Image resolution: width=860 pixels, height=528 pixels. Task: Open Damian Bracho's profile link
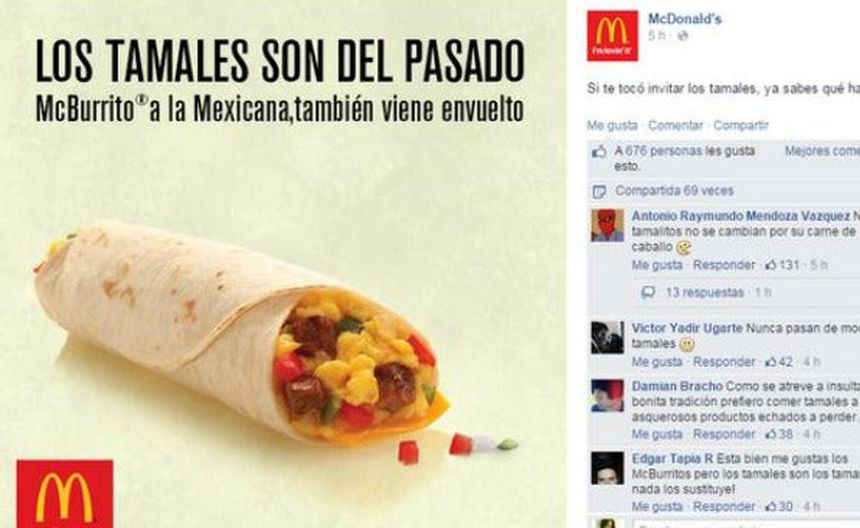(x=677, y=387)
